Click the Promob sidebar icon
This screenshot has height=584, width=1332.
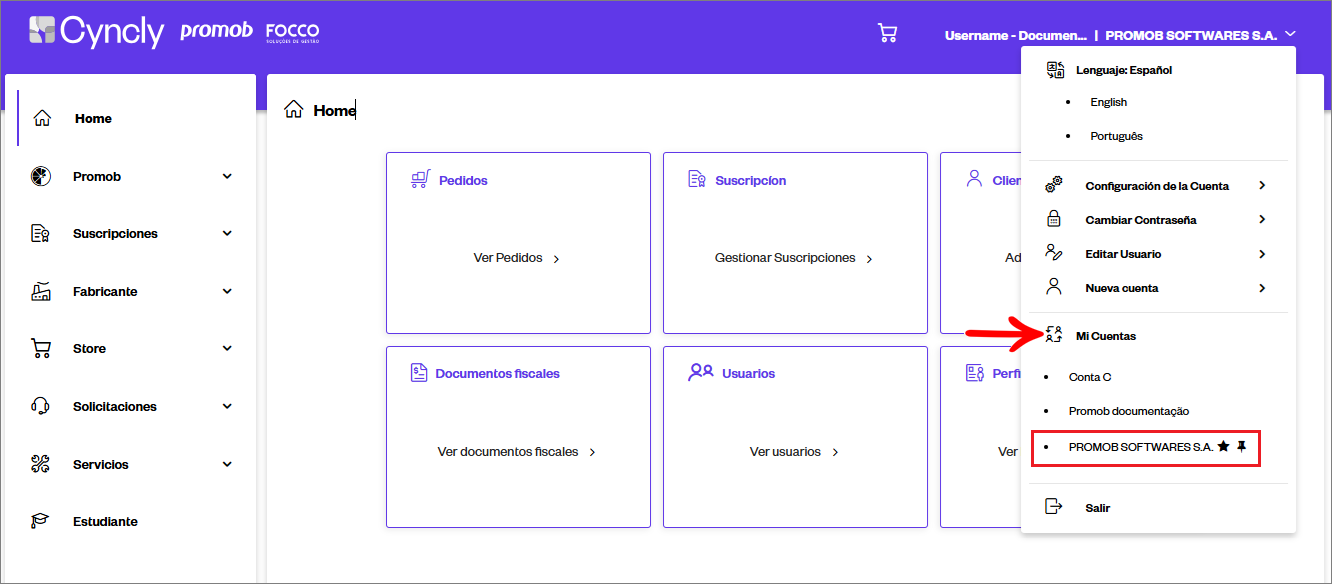[41, 176]
